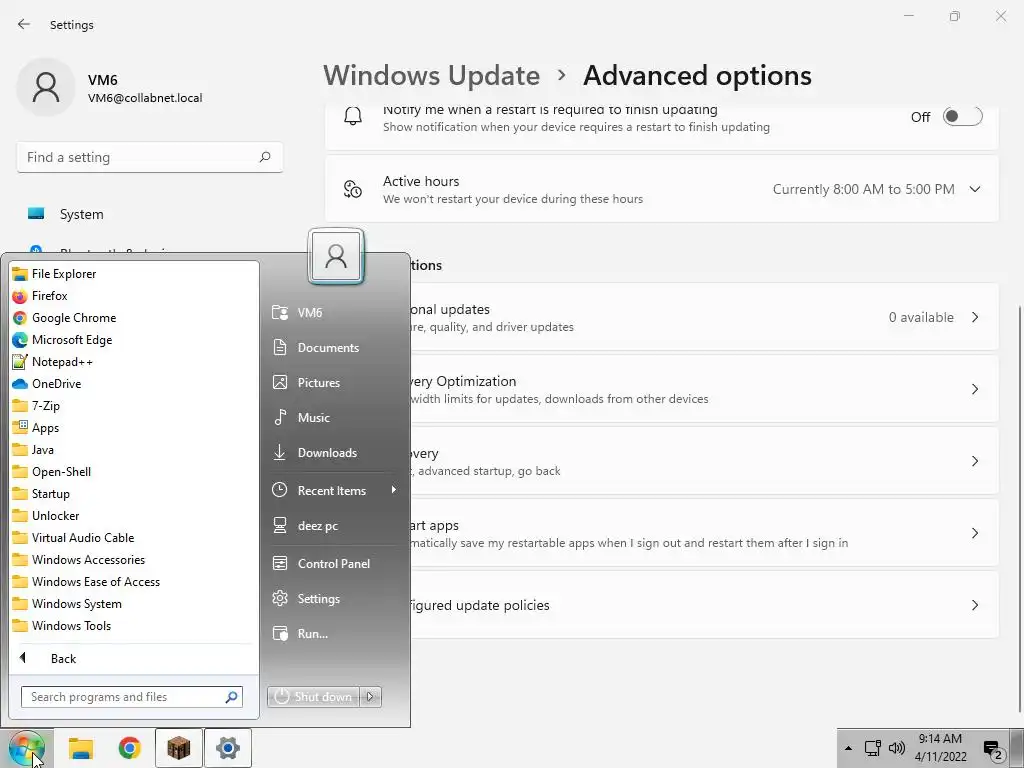Image resolution: width=1024 pixels, height=768 pixels.
Task: Launch Google Chrome from the programs list
Action: coord(134,318)
